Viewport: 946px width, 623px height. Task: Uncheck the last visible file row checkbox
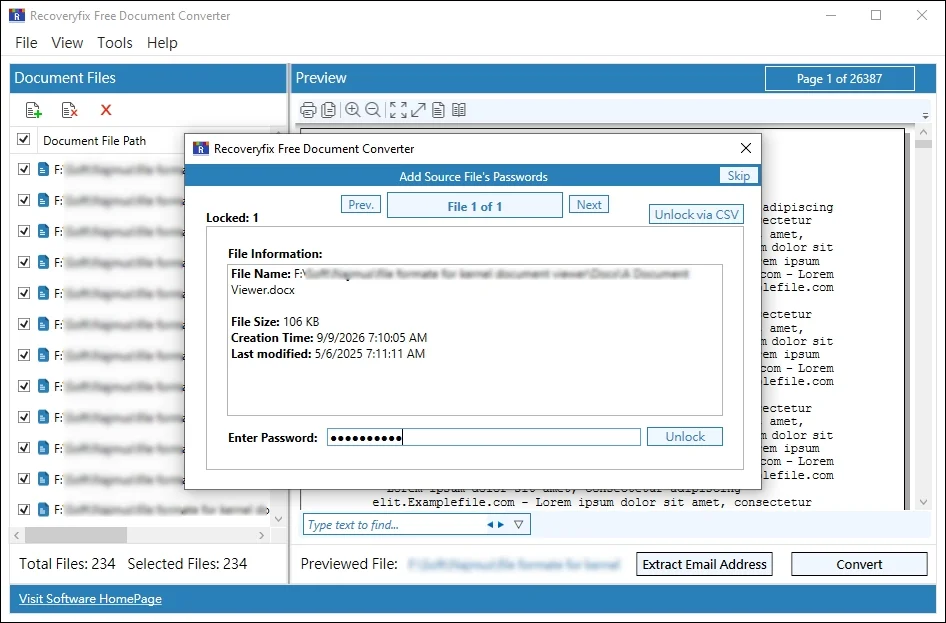[x=24, y=509]
